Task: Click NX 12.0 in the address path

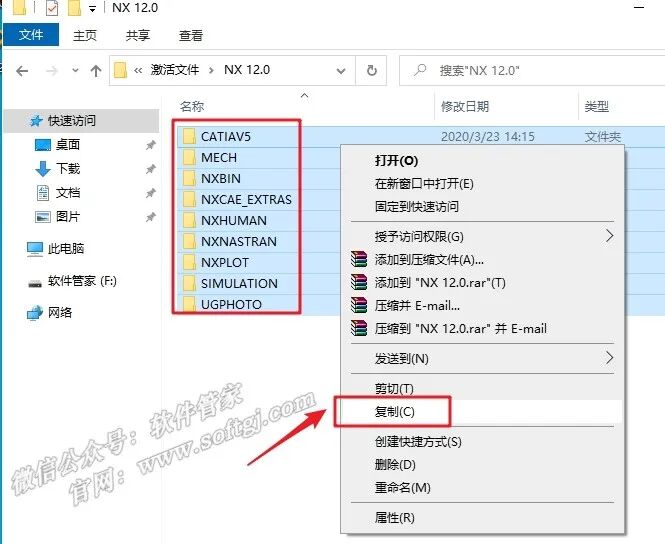Action: (x=247, y=70)
